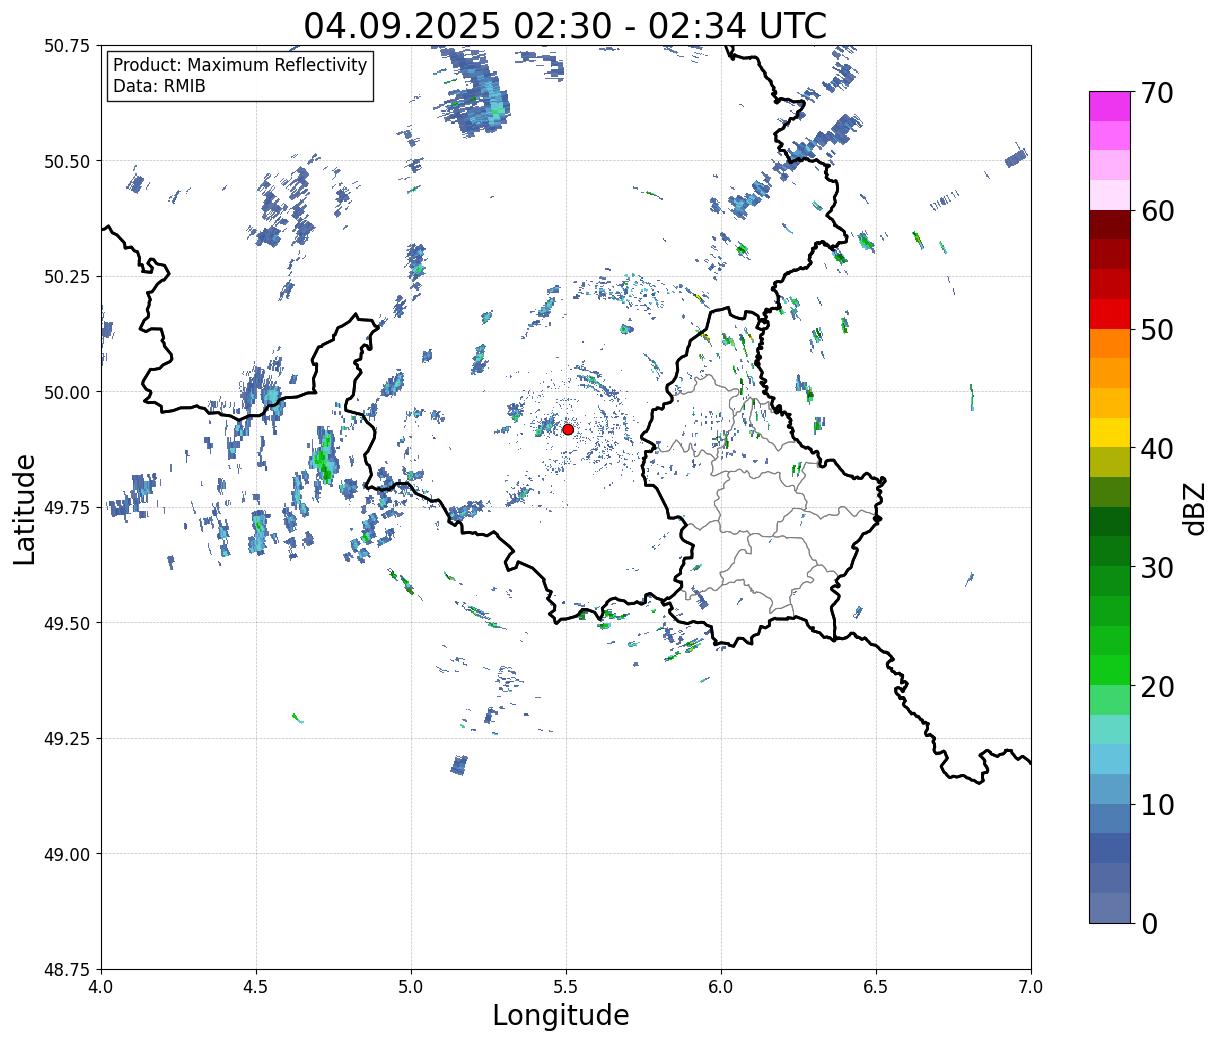Screen dimensions: 1219x1040
Task: Click the light blue swatch above 10
Action: [x=1110, y=789]
